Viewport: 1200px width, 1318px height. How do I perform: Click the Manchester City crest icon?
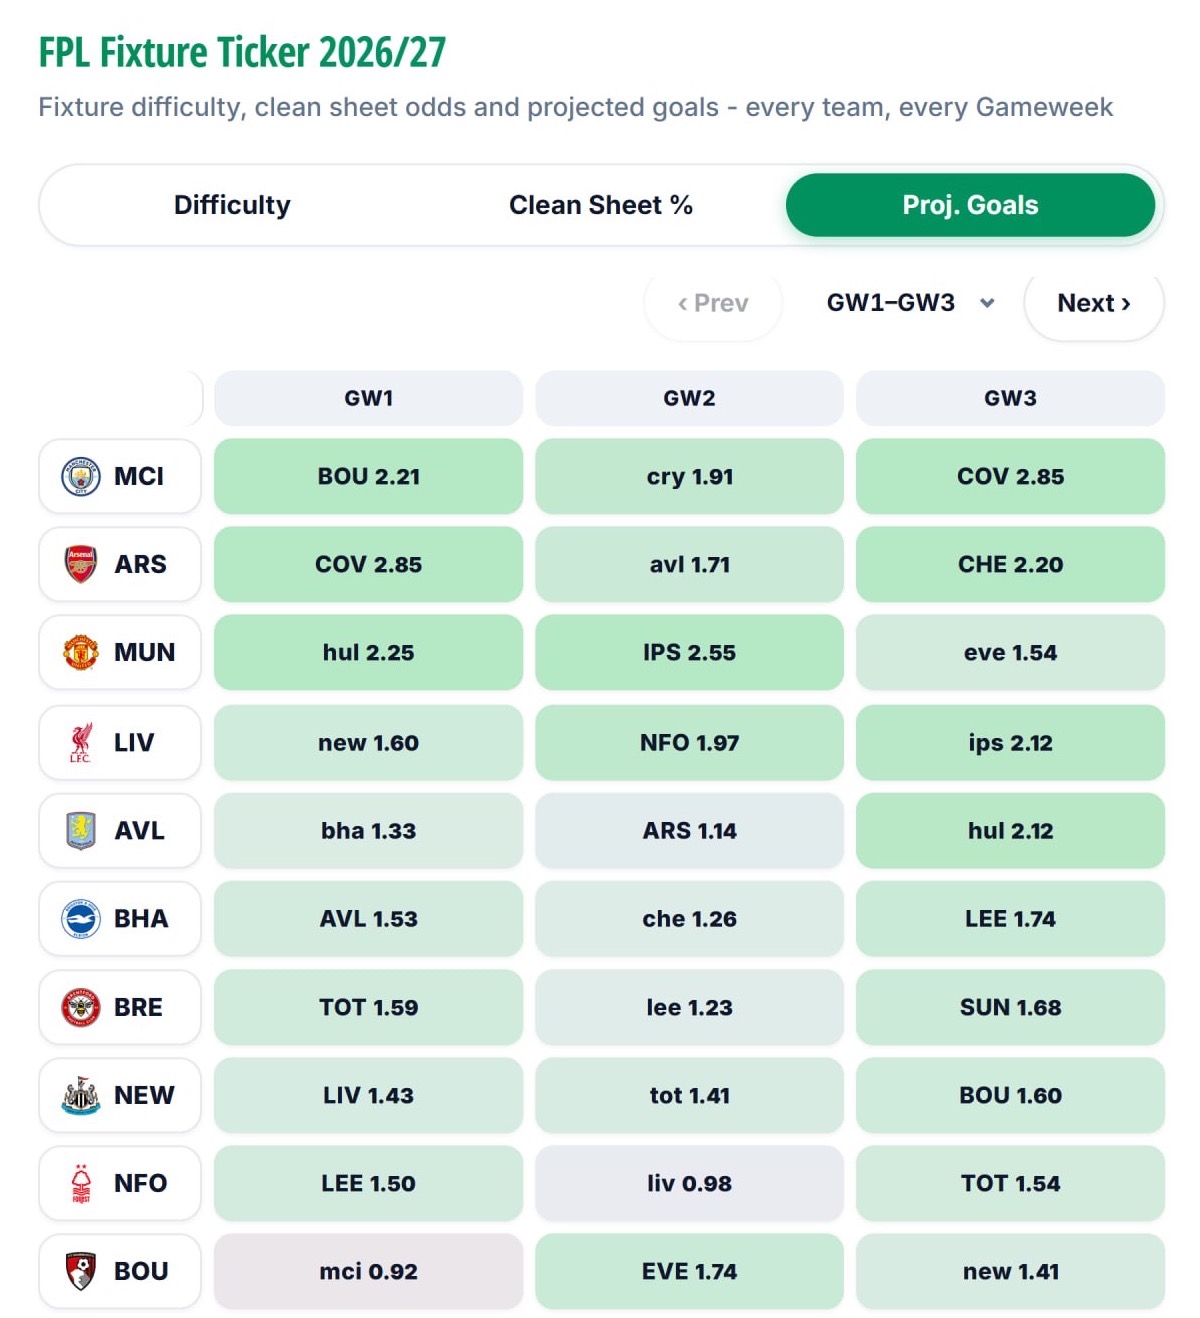click(81, 477)
